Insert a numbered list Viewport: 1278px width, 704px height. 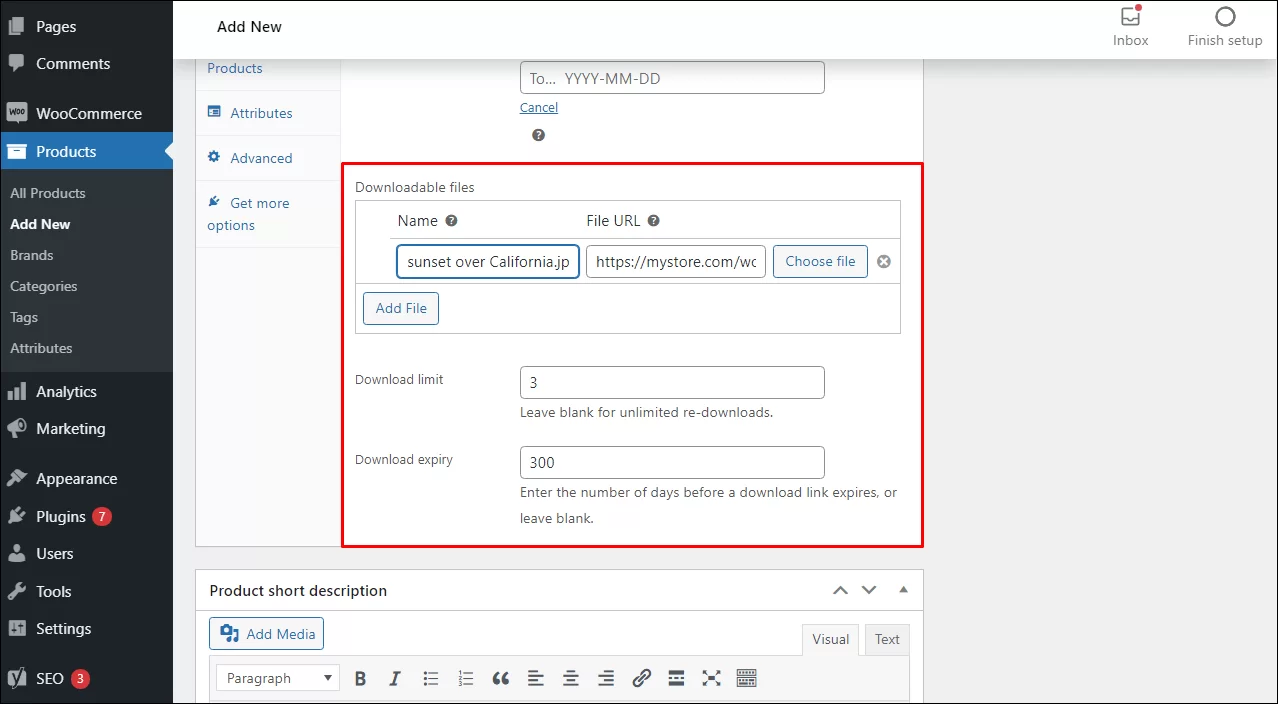(x=465, y=678)
